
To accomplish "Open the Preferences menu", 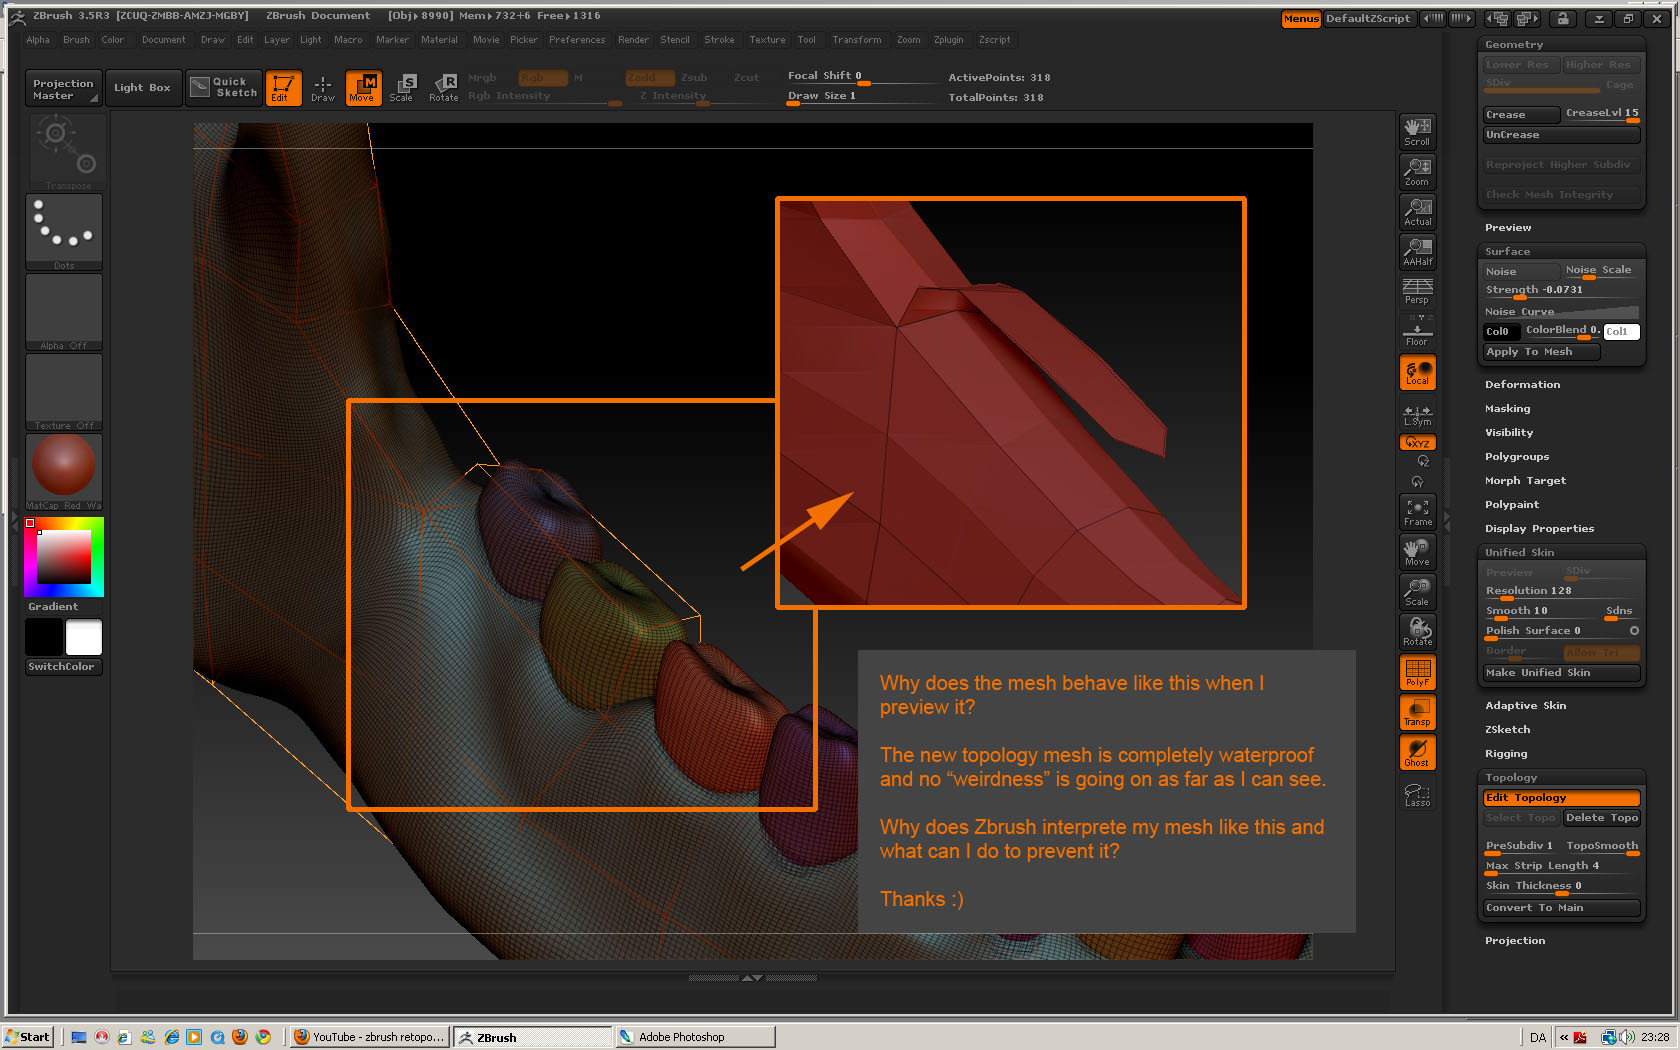I will [577, 40].
